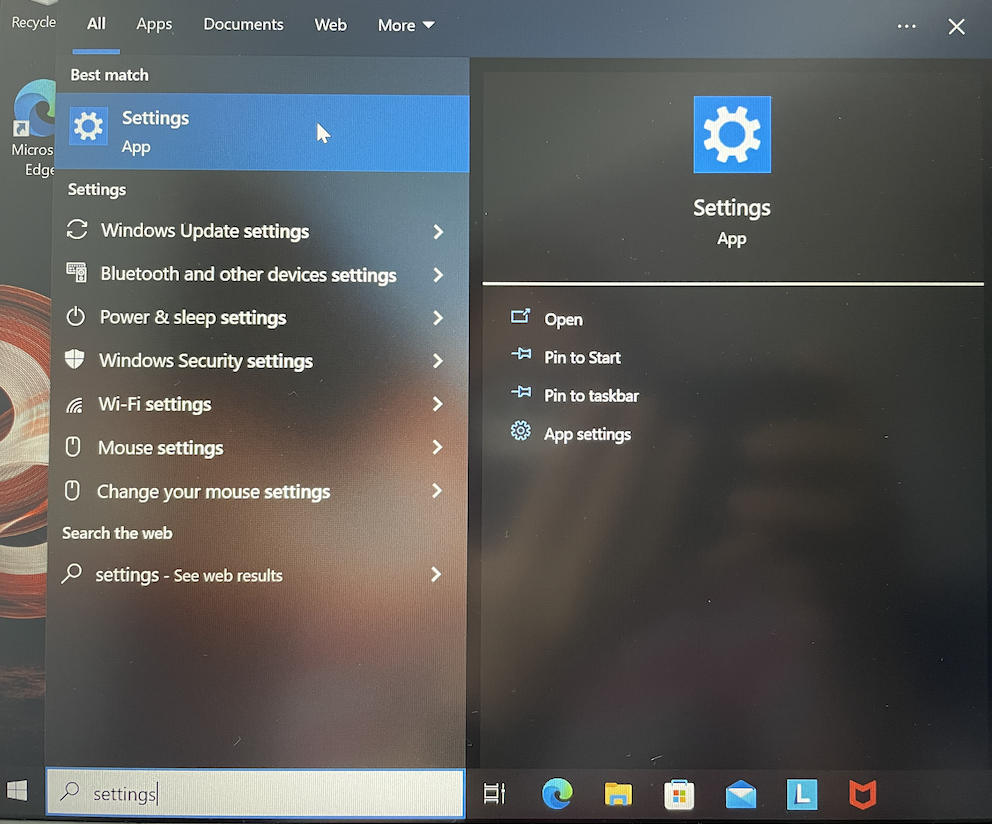Screen dimensions: 992x824
Task: Choose Pin to taskbar
Action: coord(591,396)
